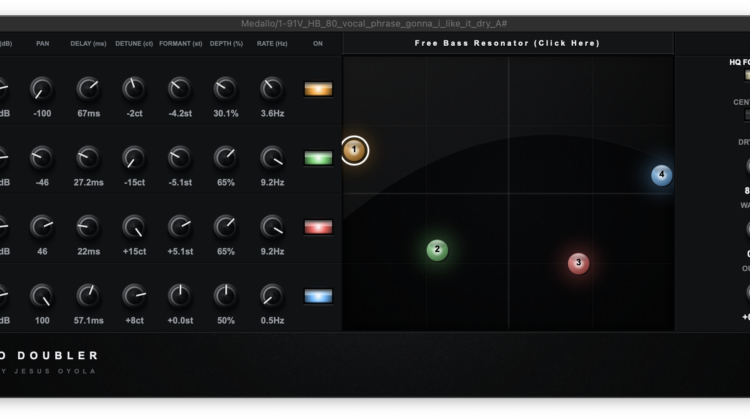Image resolution: width=750 pixels, height=420 pixels.
Task: Click window title with vocal phrase filename
Action: 374,23
